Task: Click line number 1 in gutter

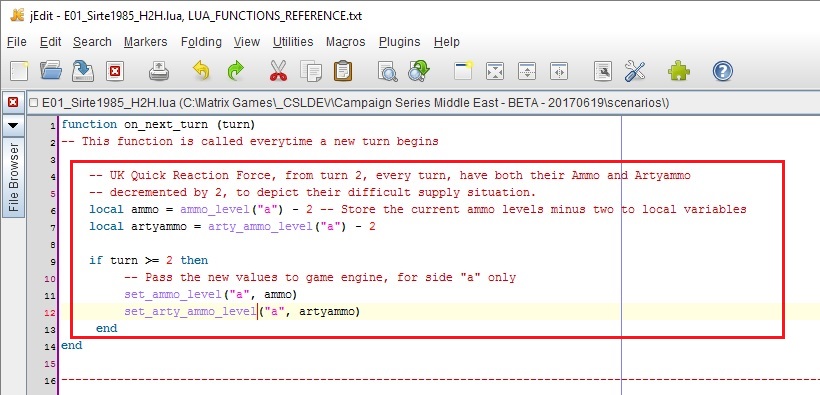Action: point(53,126)
